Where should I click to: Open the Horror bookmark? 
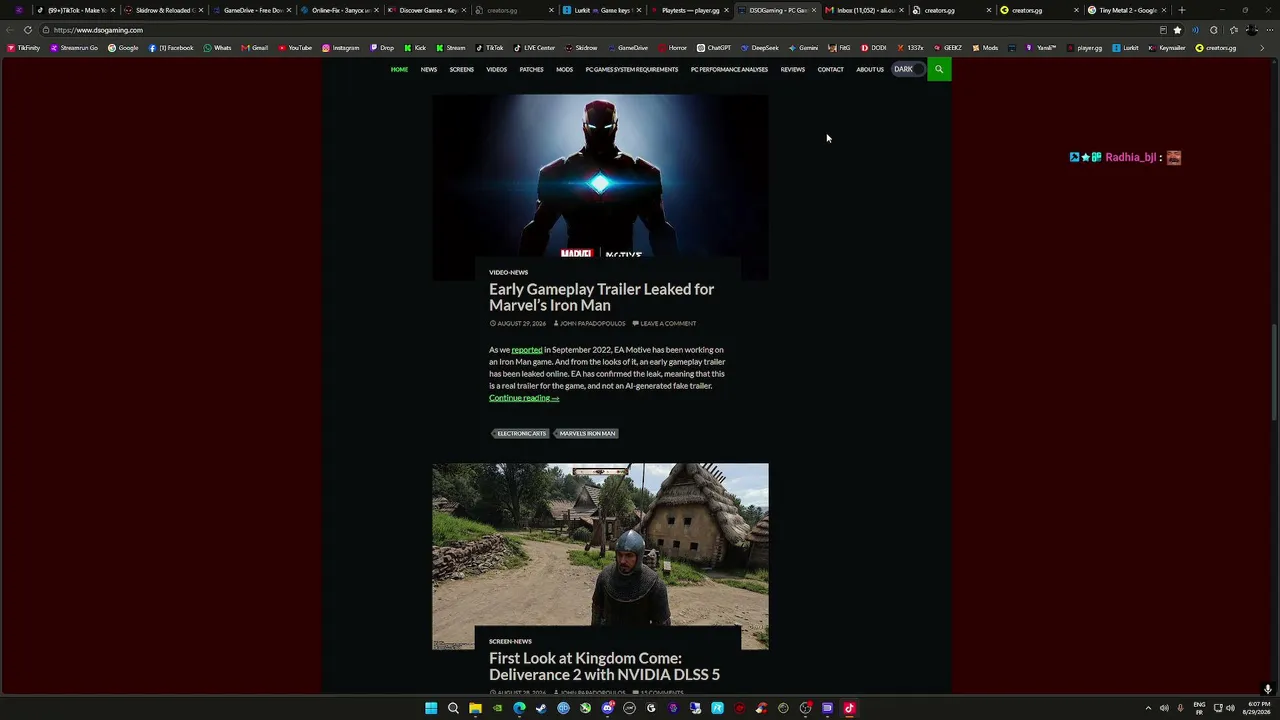[x=673, y=48]
